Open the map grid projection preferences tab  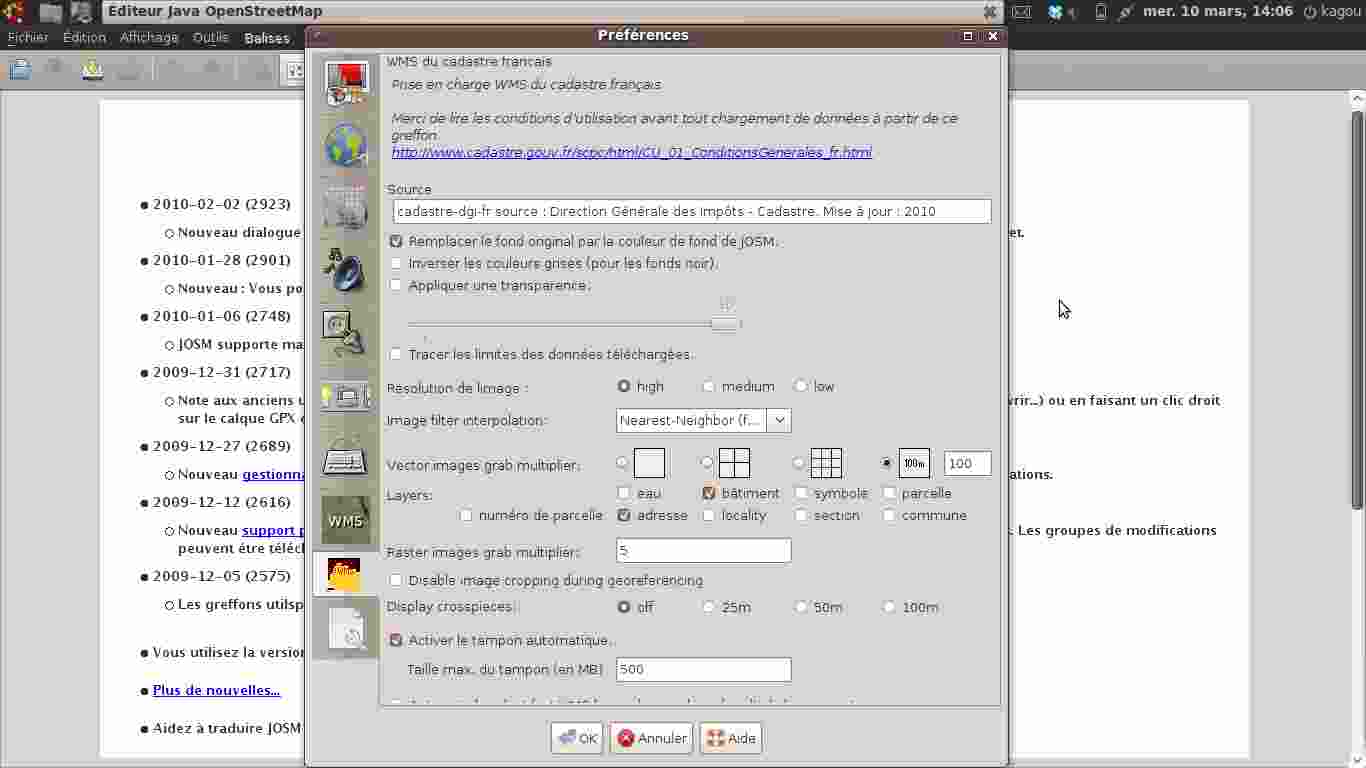[x=346, y=207]
